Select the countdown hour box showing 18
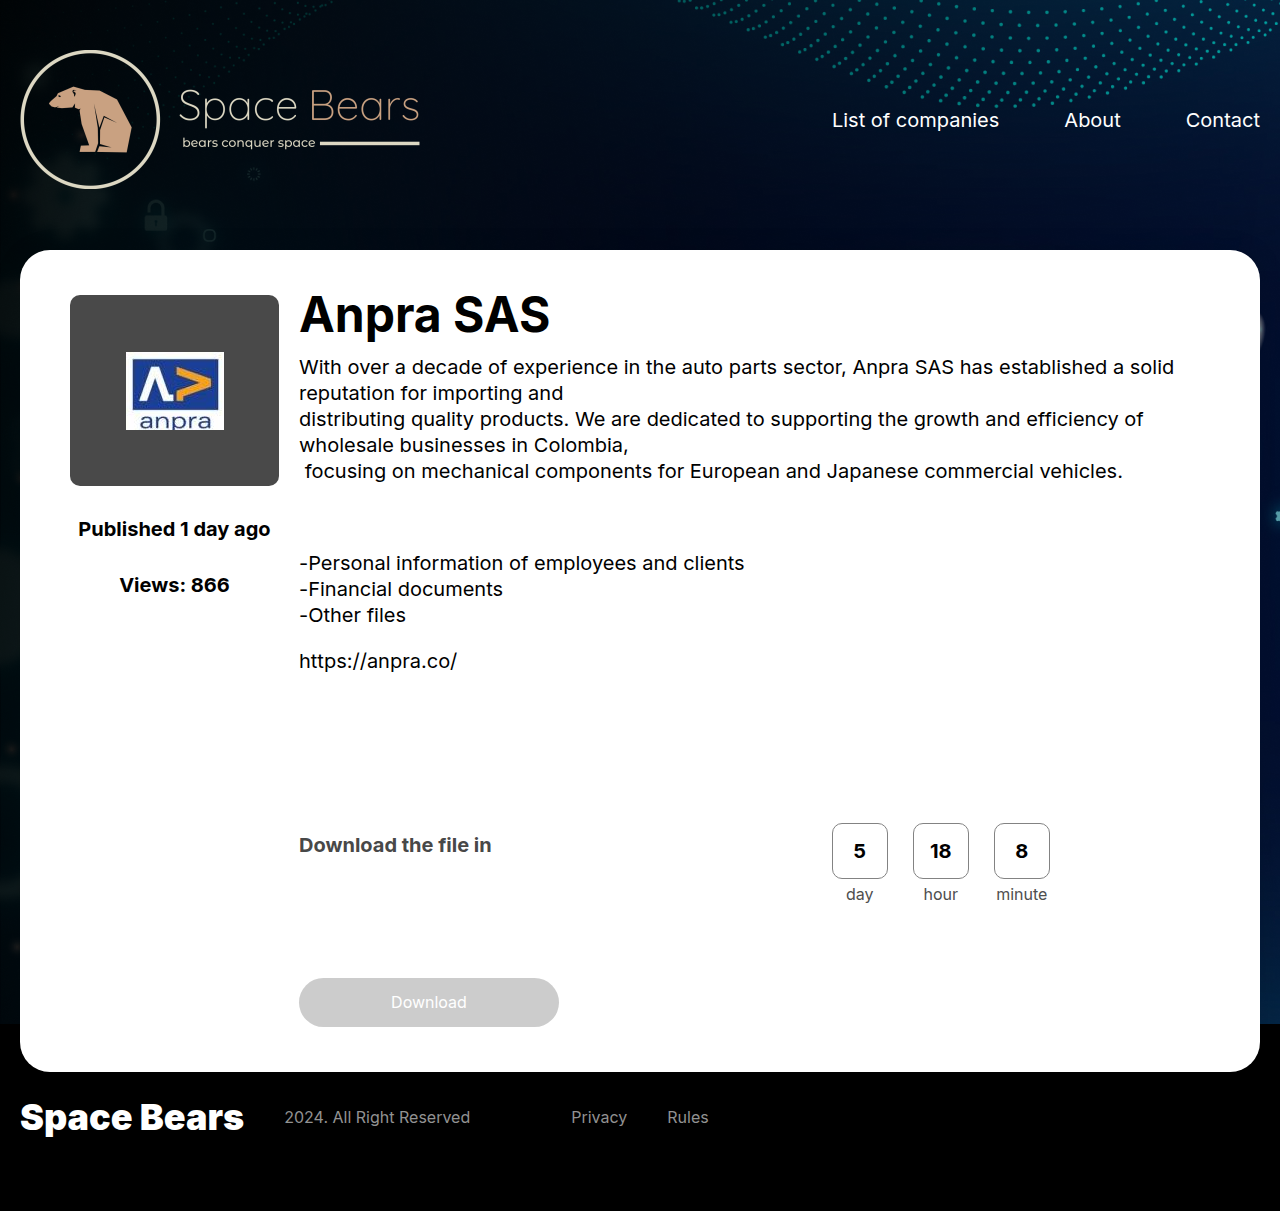This screenshot has height=1211, width=1280. click(941, 851)
